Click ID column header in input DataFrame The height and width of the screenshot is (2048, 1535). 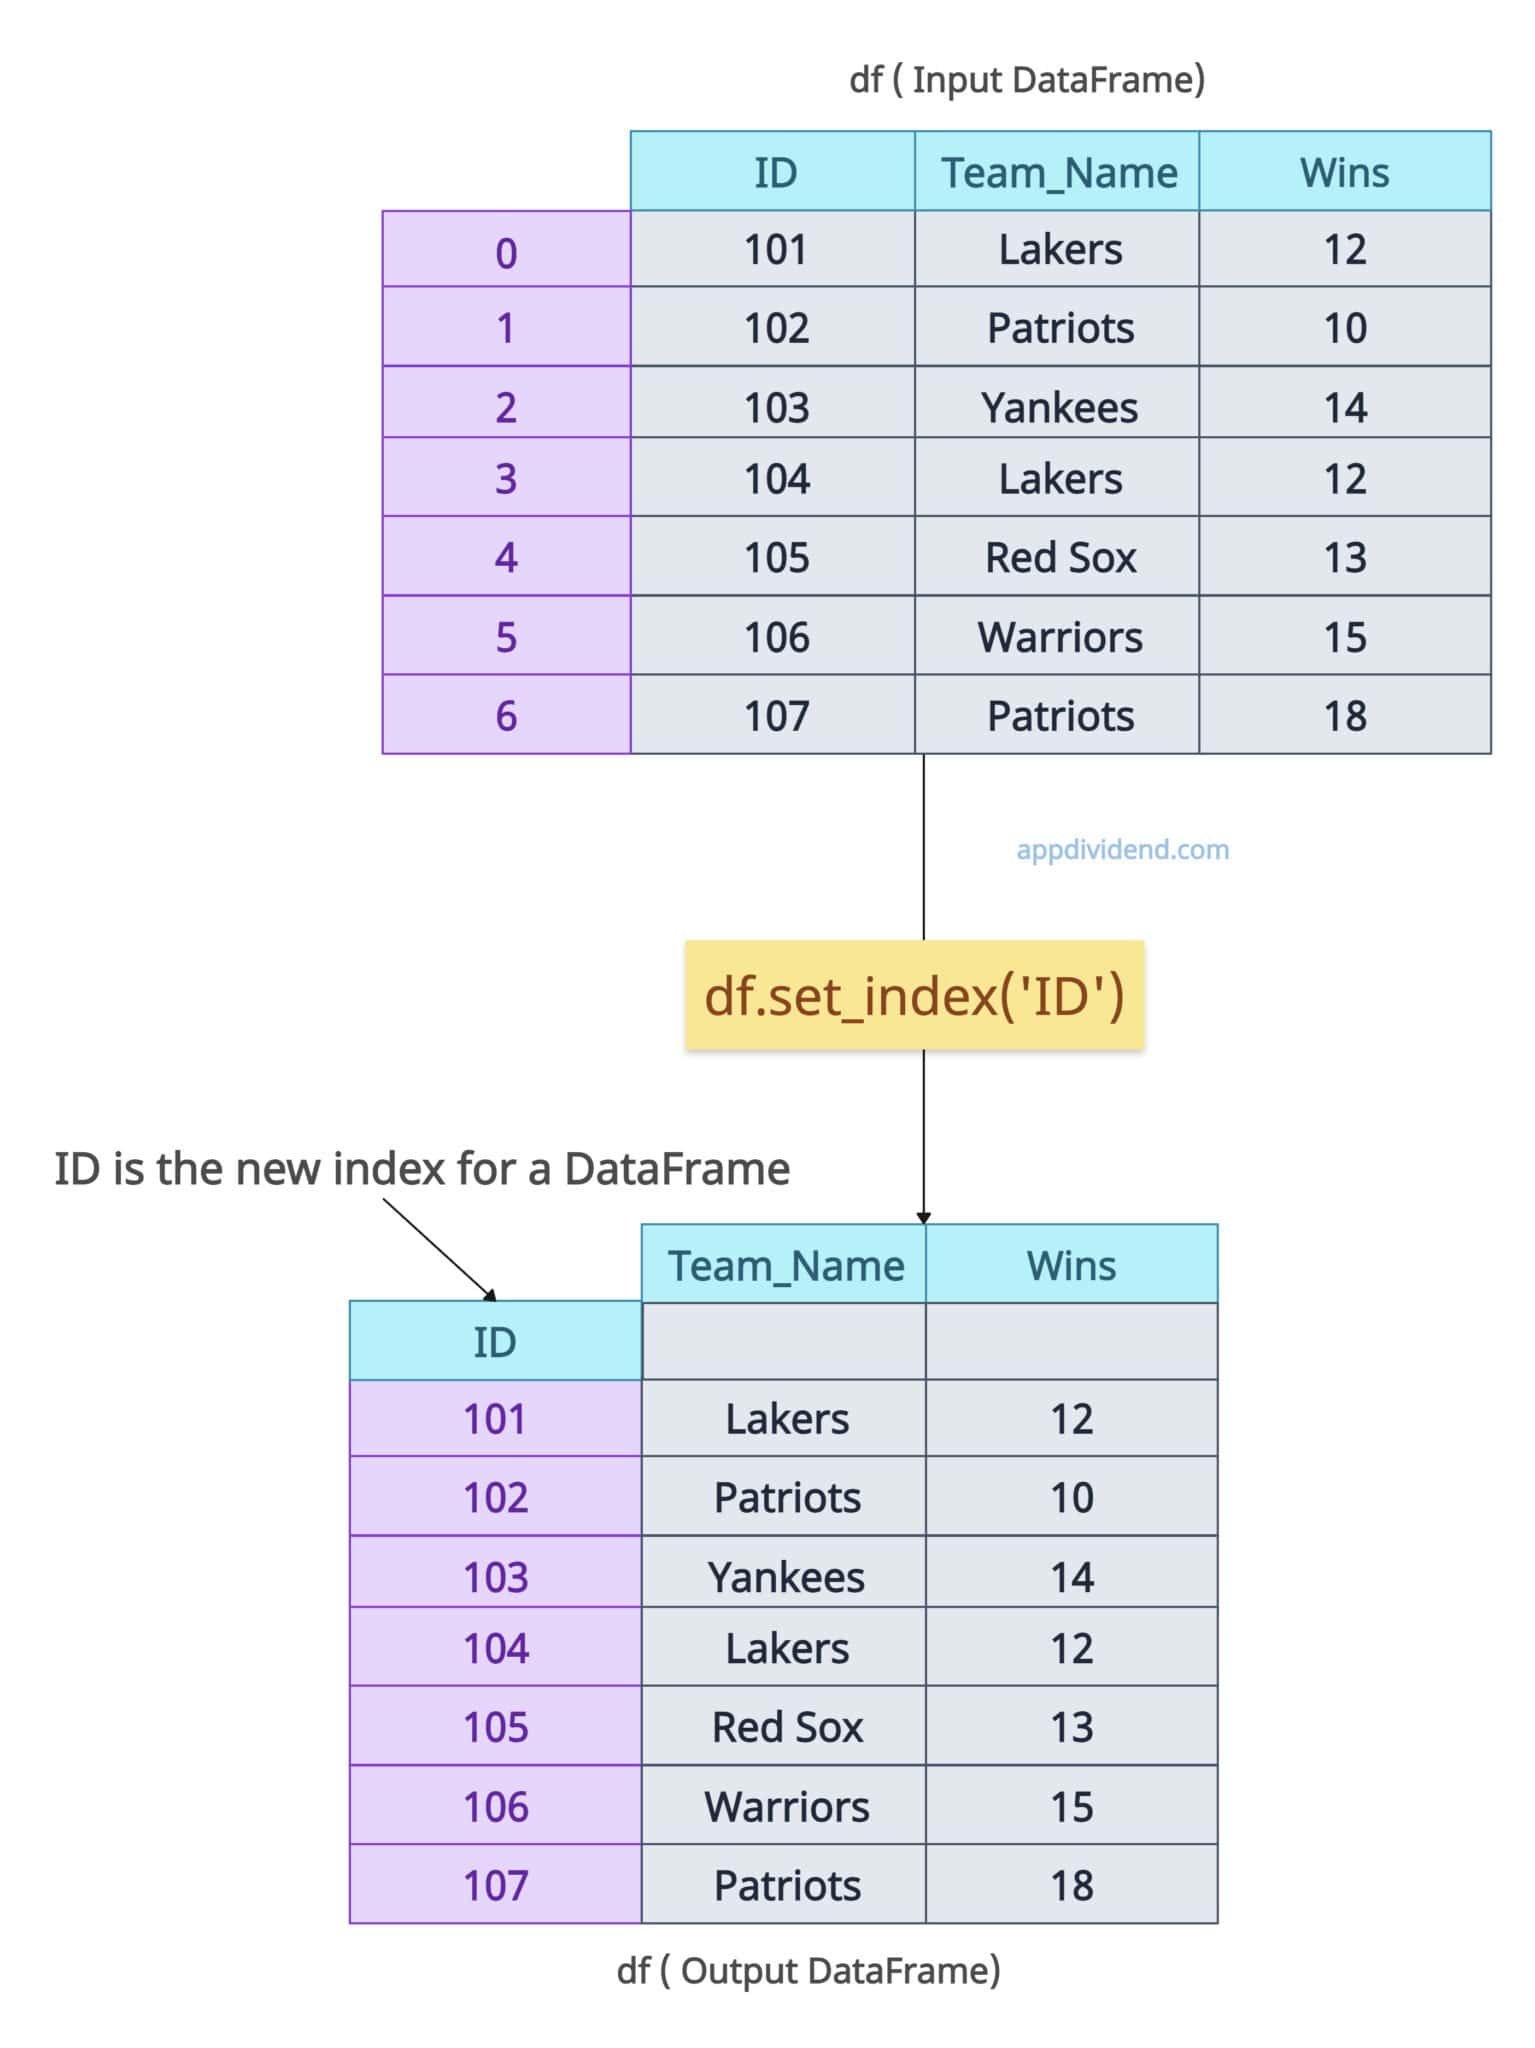[773, 172]
